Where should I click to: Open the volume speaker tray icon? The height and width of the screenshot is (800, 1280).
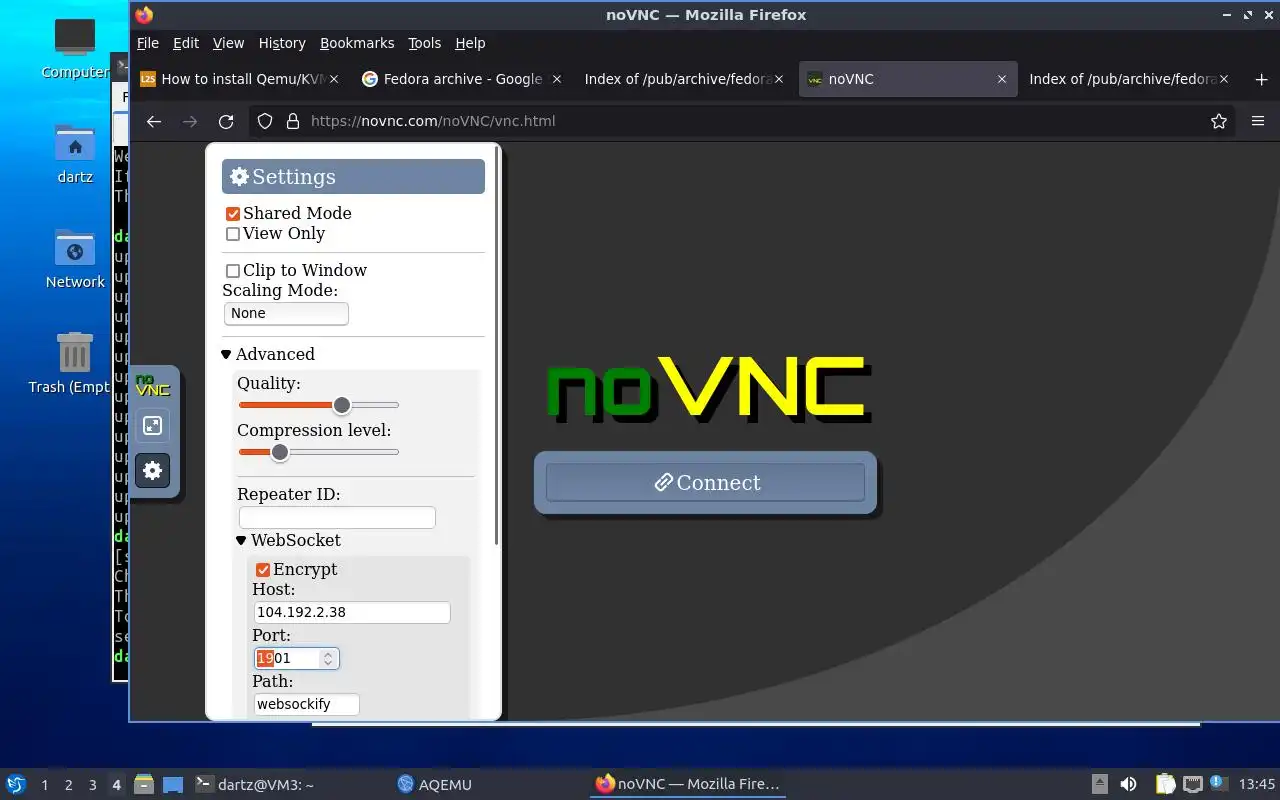1128,784
